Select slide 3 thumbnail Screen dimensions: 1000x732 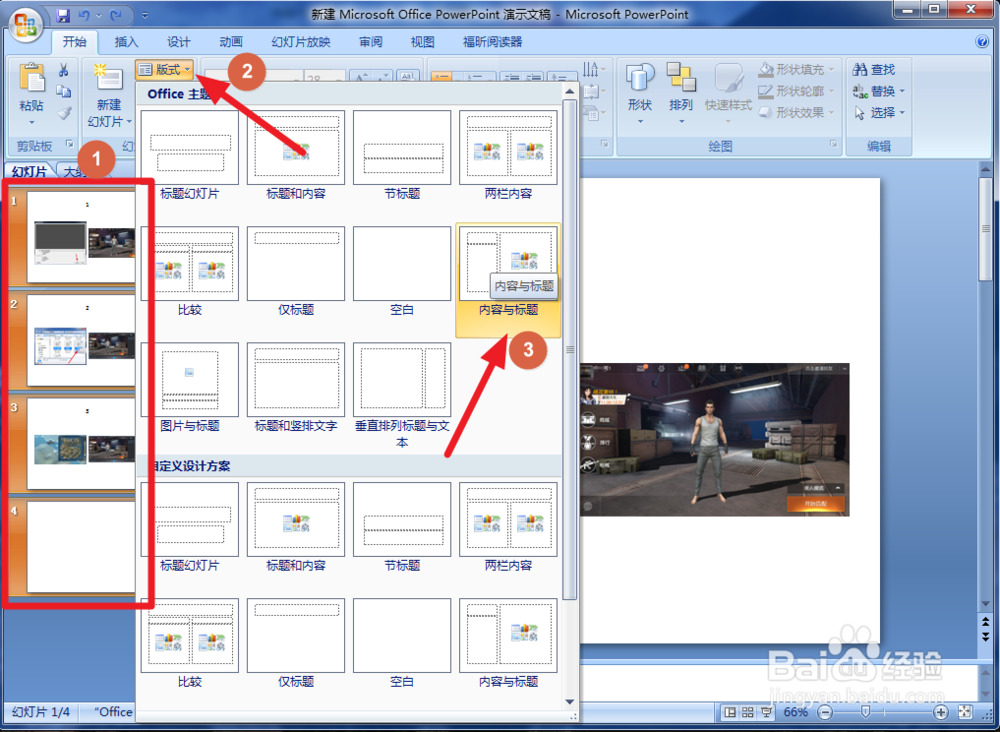point(81,443)
